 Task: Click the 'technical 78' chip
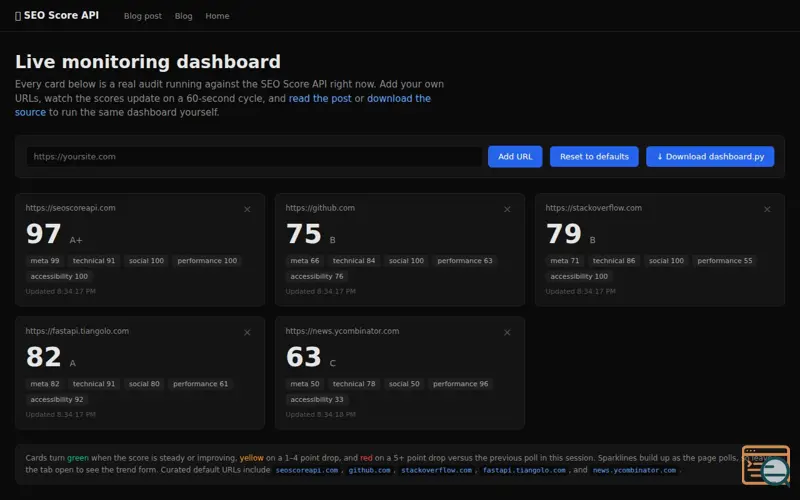click(x=354, y=384)
